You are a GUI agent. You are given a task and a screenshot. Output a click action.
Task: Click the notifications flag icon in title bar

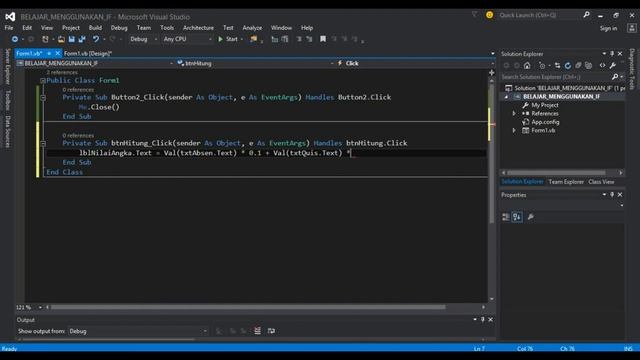point(474,15)
